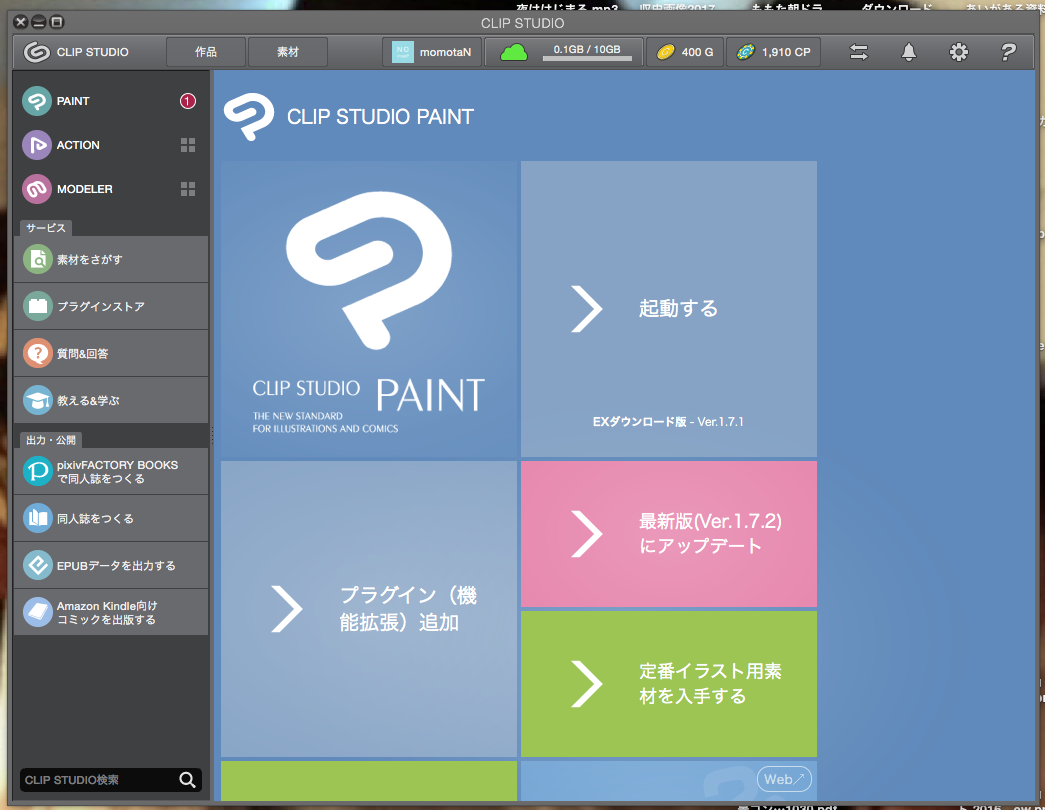Open the grid icon beside ACTION
The width and height of the screenshot is (1045, 810).
188,145
